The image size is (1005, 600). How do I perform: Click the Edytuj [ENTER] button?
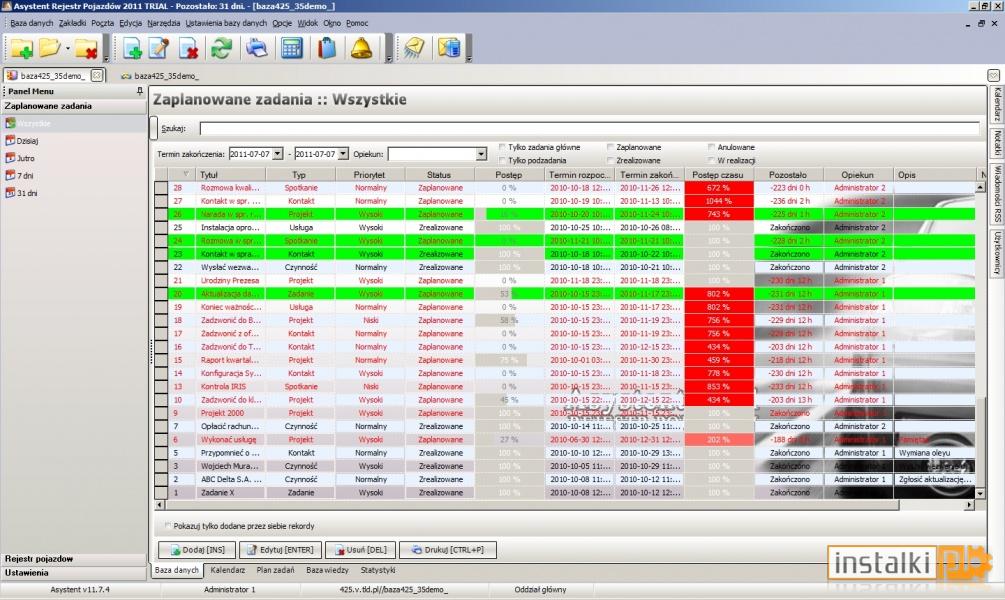tap(280, 550)
